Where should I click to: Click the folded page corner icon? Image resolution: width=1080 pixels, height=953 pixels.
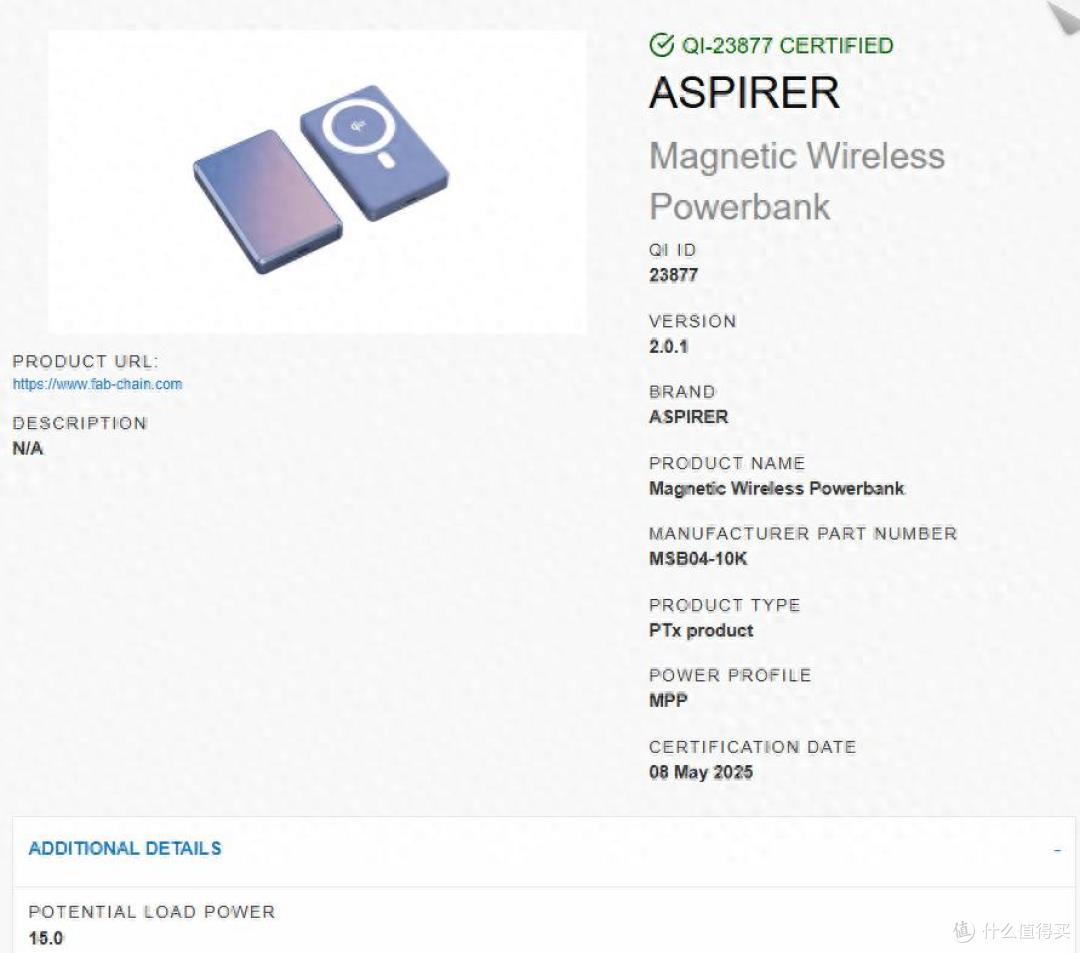[1063, 17]
